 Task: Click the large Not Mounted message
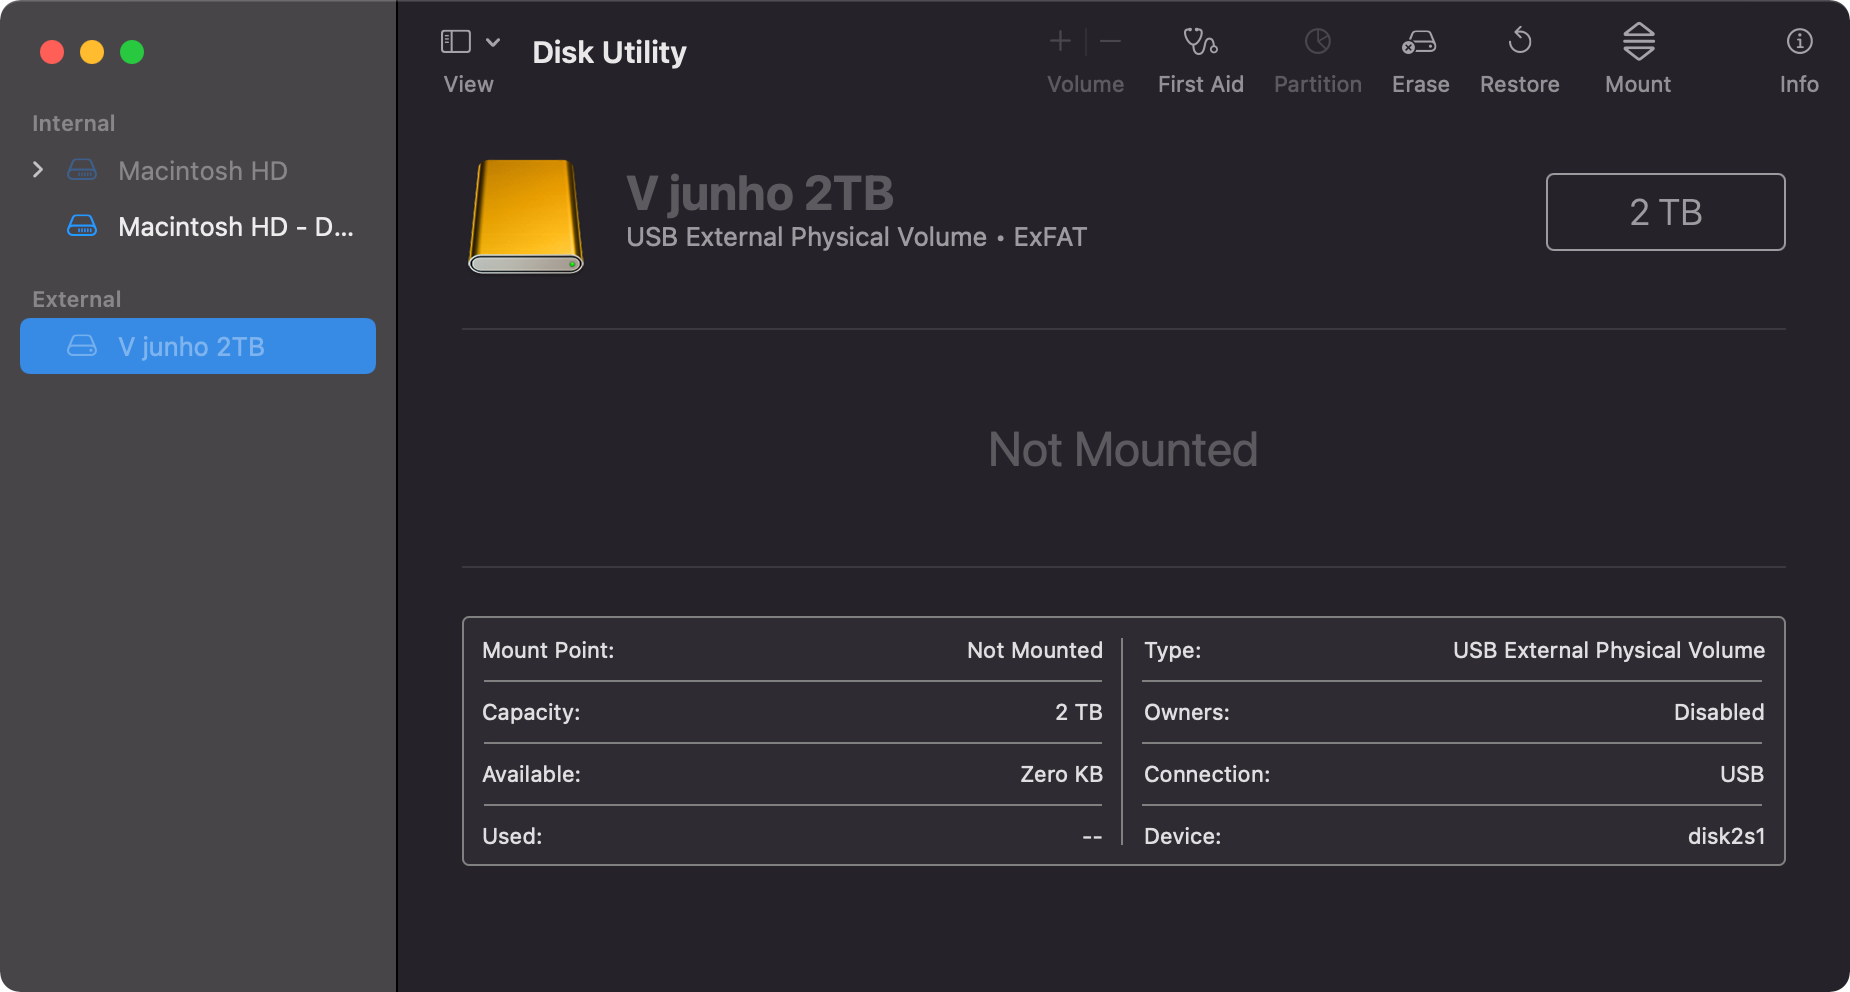[x=1123, y=449]
